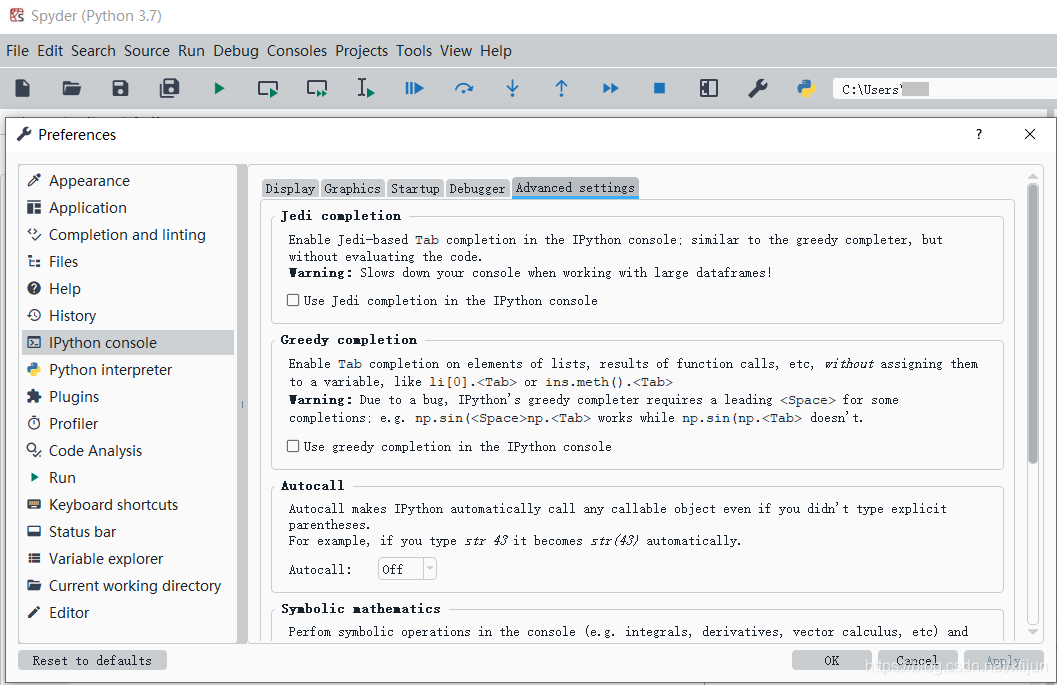This screenshot has width=1057, height=685.
Task: Click Step into down-arrow icon
Action: click(x=512, y=88)
